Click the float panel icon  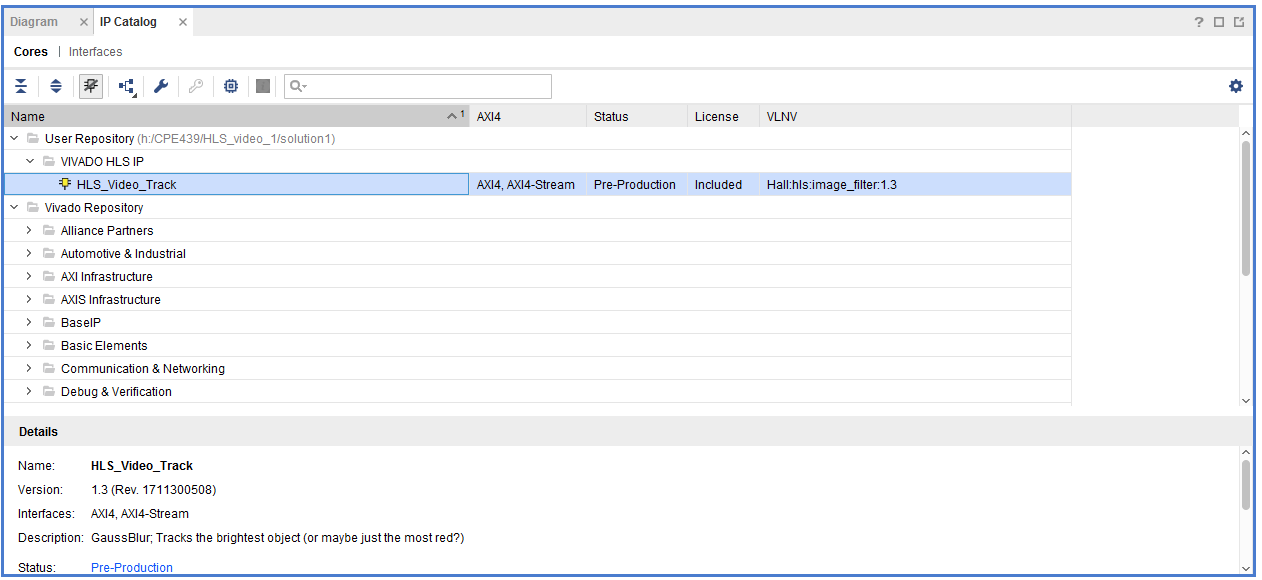(1239, 22)
